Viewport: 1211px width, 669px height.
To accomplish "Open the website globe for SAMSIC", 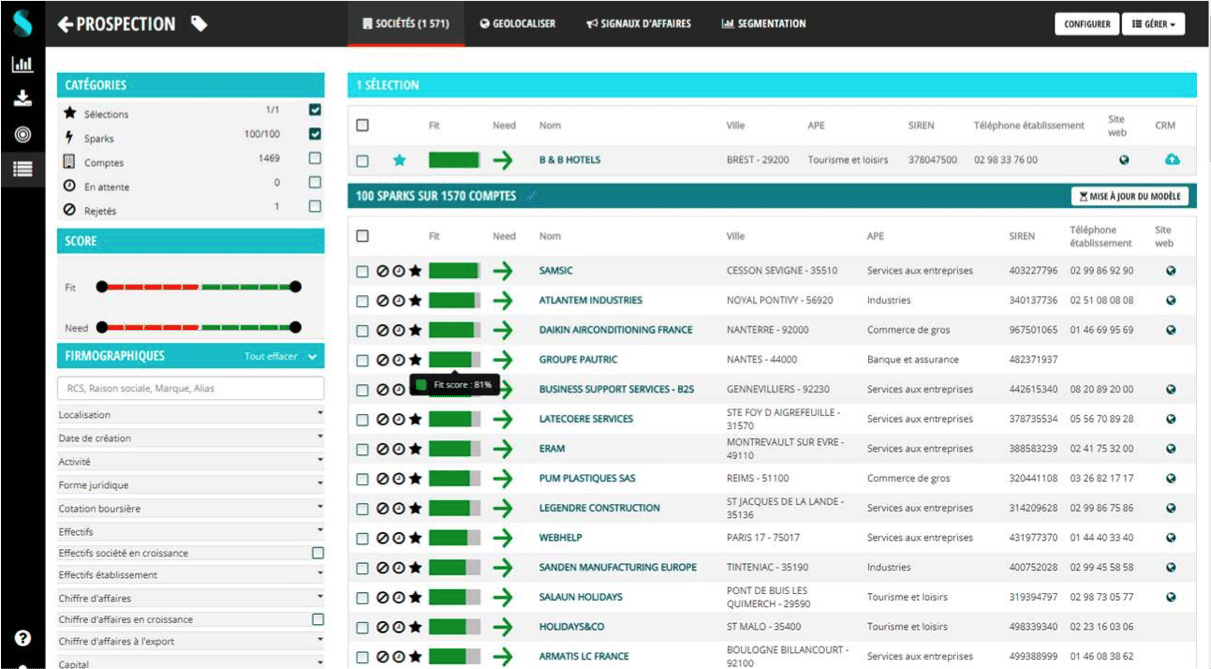I will click(1171, 271).
